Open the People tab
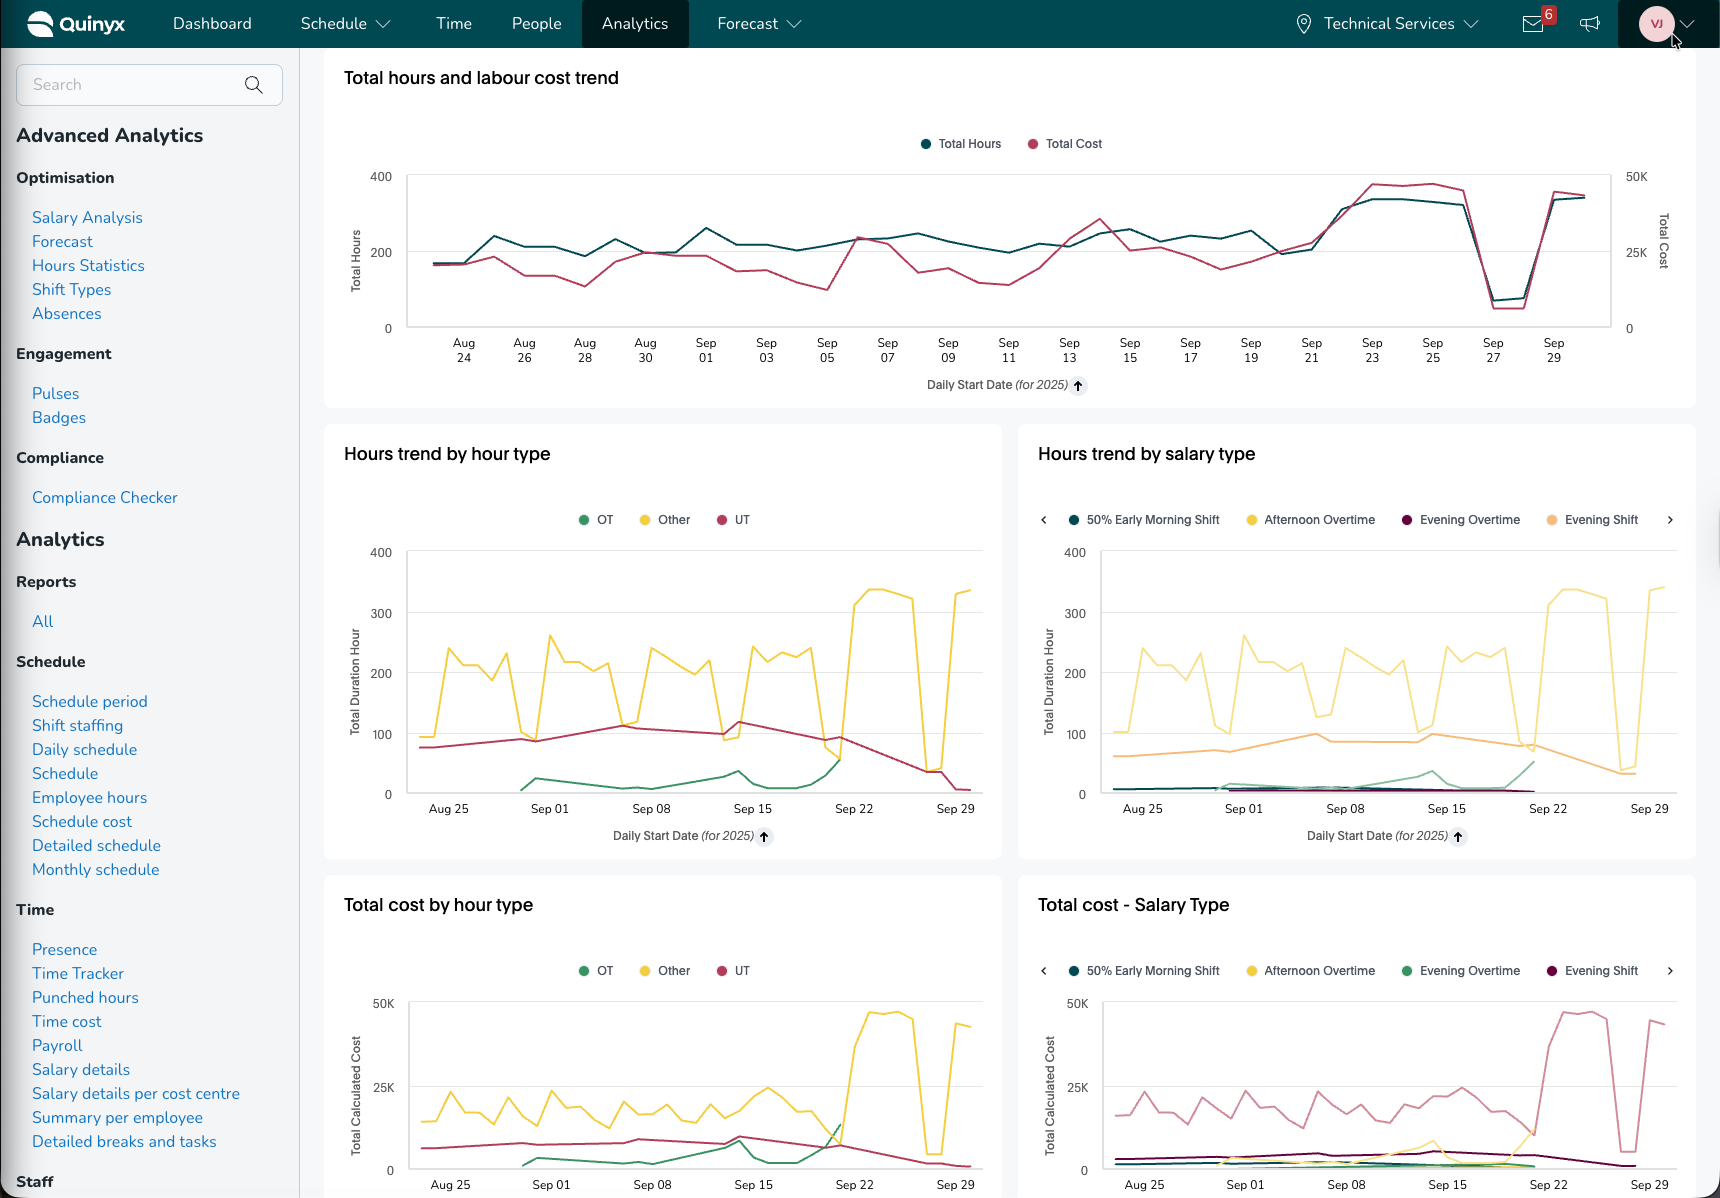This screenshot has height=1198, width=1720. click(x=536, y=24)
